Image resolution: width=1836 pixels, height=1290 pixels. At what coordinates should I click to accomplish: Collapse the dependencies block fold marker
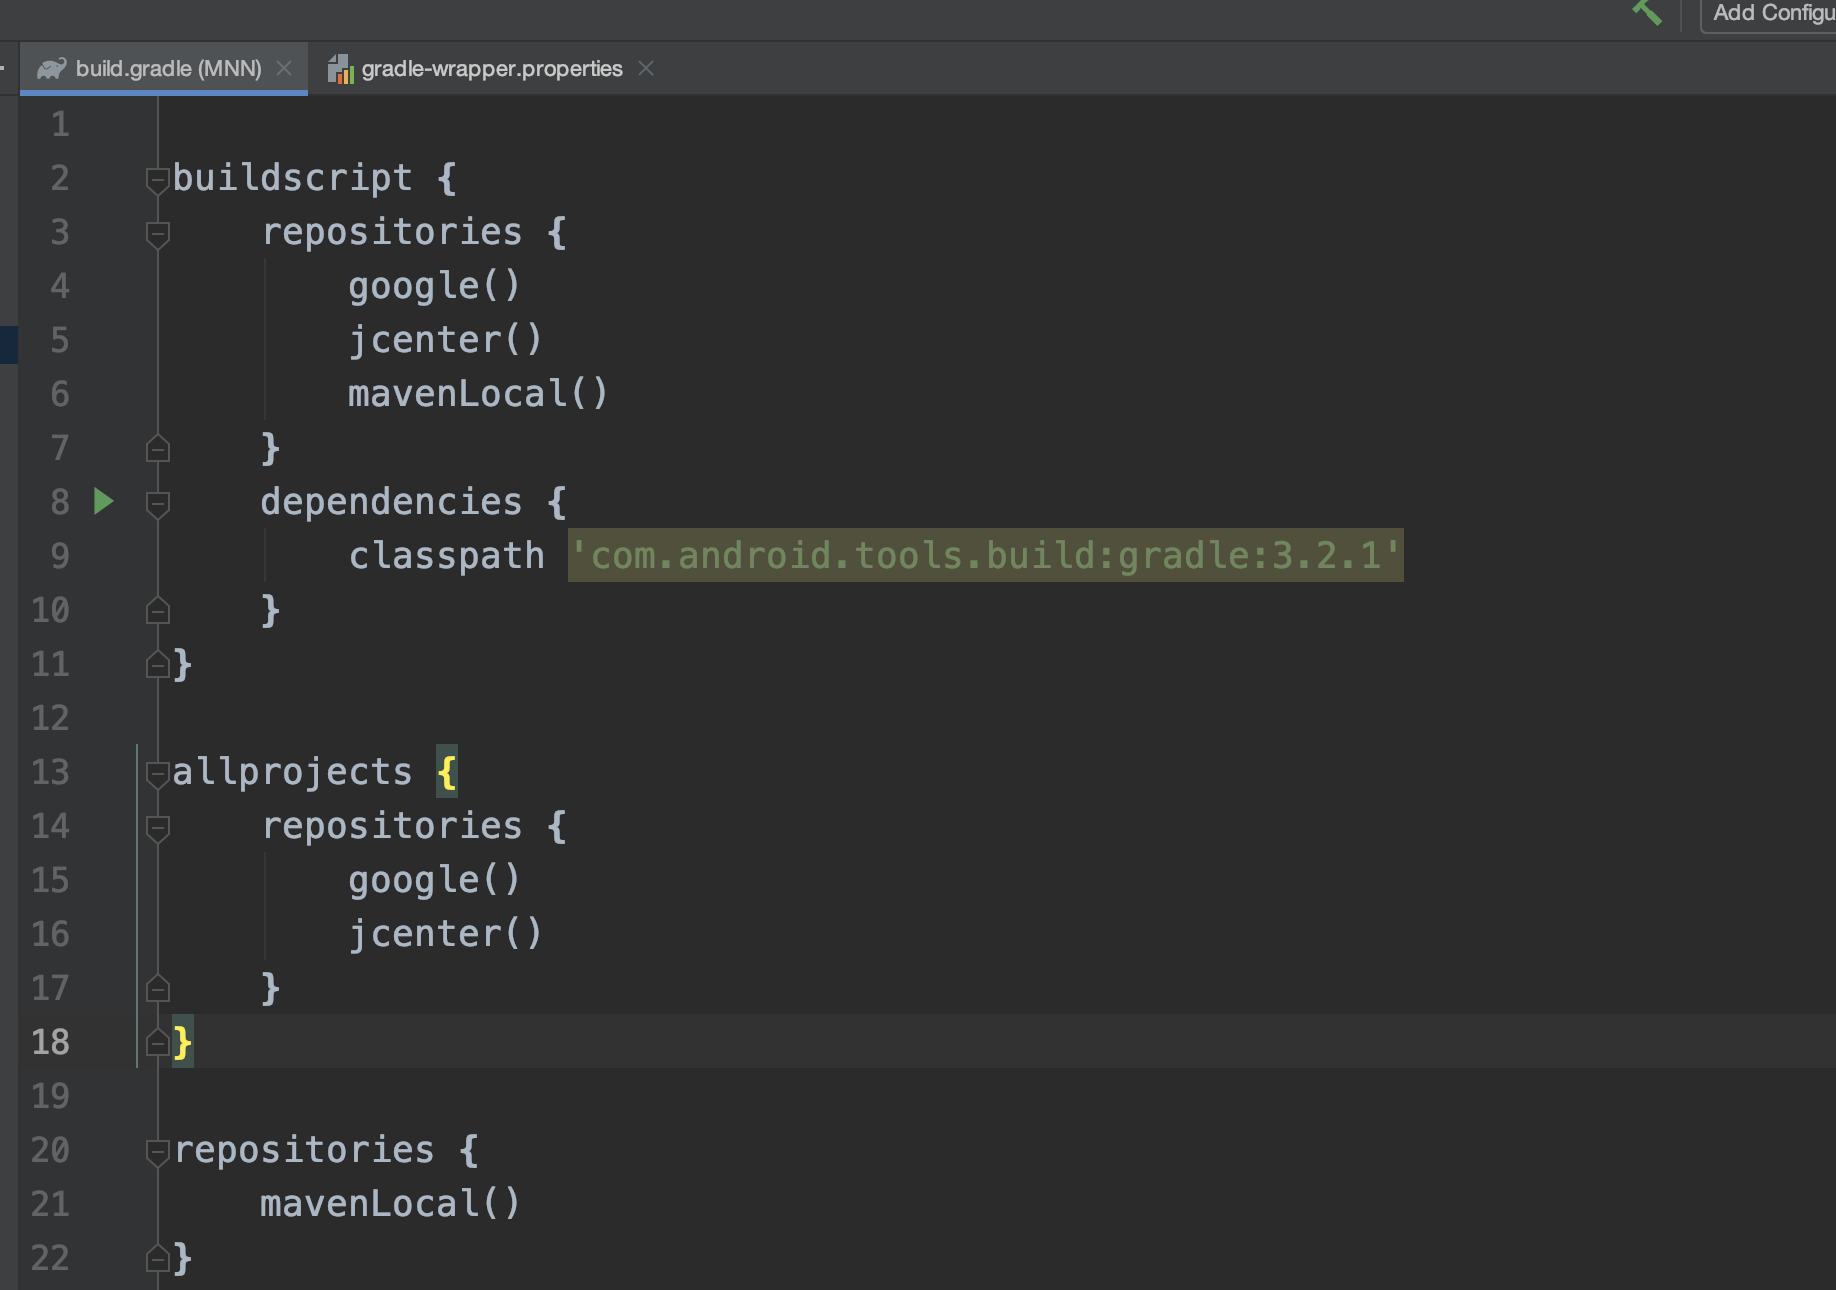[156, 503]
